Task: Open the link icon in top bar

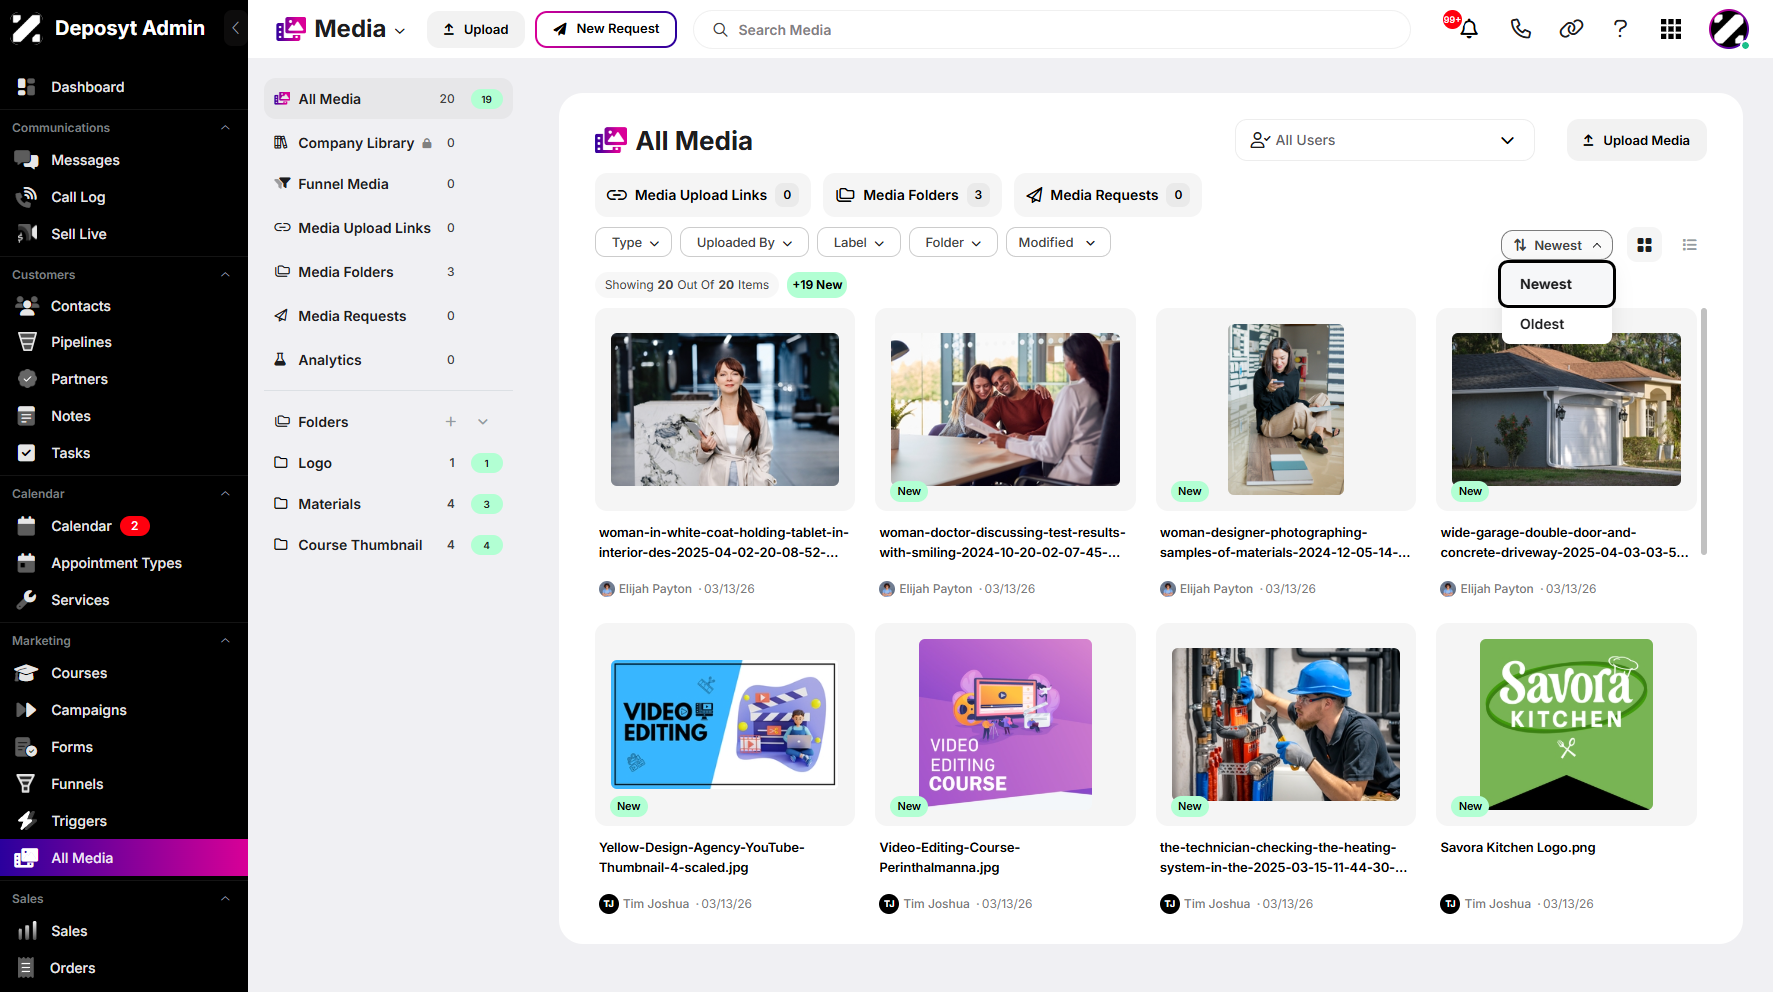Action: coord(1571,29)
